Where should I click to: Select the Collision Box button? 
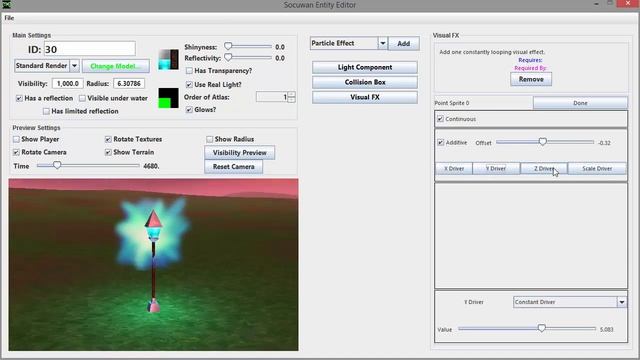[364, 82]
